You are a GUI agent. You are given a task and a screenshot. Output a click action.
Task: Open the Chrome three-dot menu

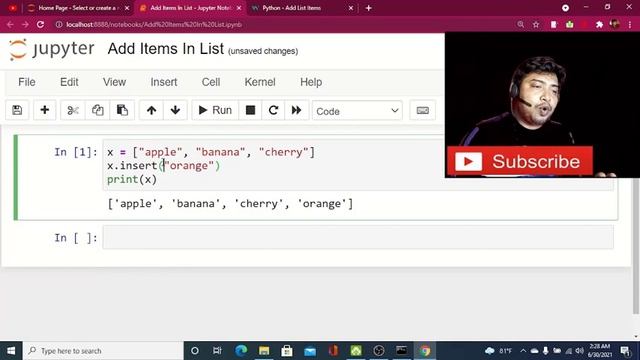(x=630, y=24)
